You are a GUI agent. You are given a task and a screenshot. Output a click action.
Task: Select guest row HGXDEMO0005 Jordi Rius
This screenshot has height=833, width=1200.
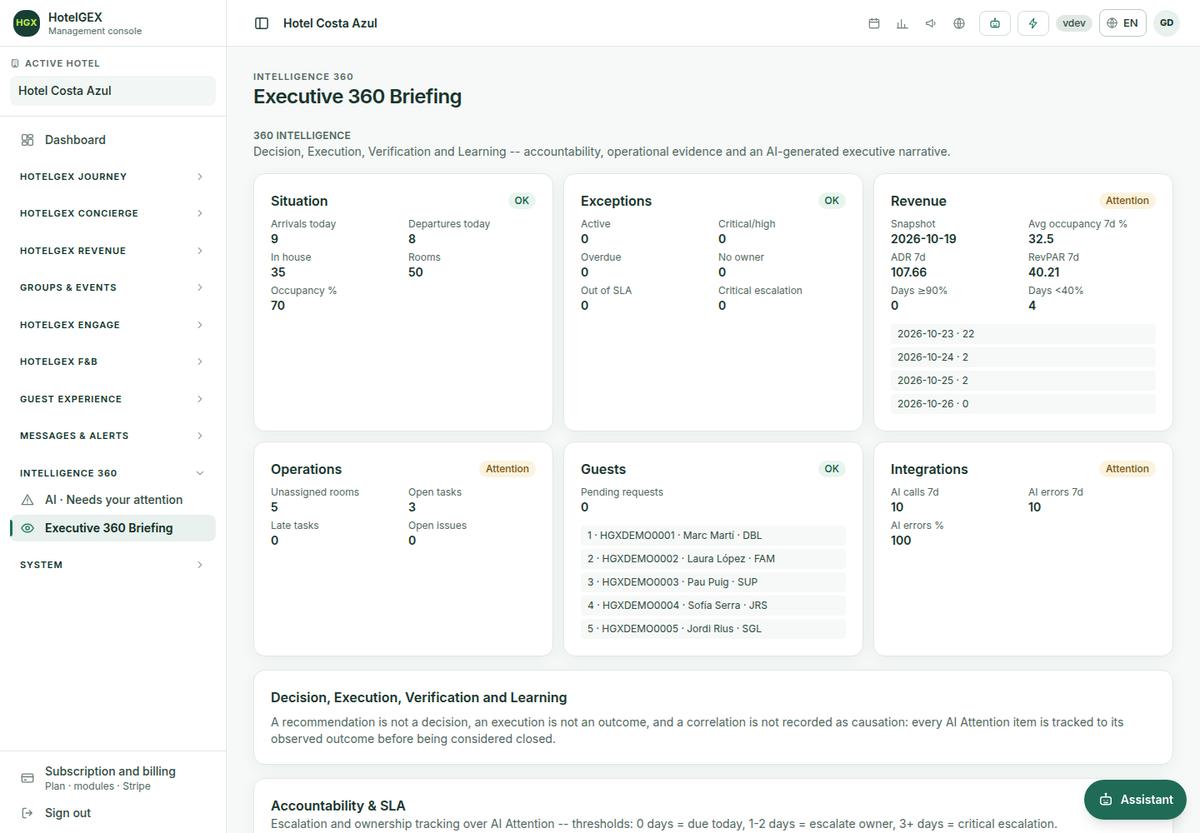coord(713,629)
